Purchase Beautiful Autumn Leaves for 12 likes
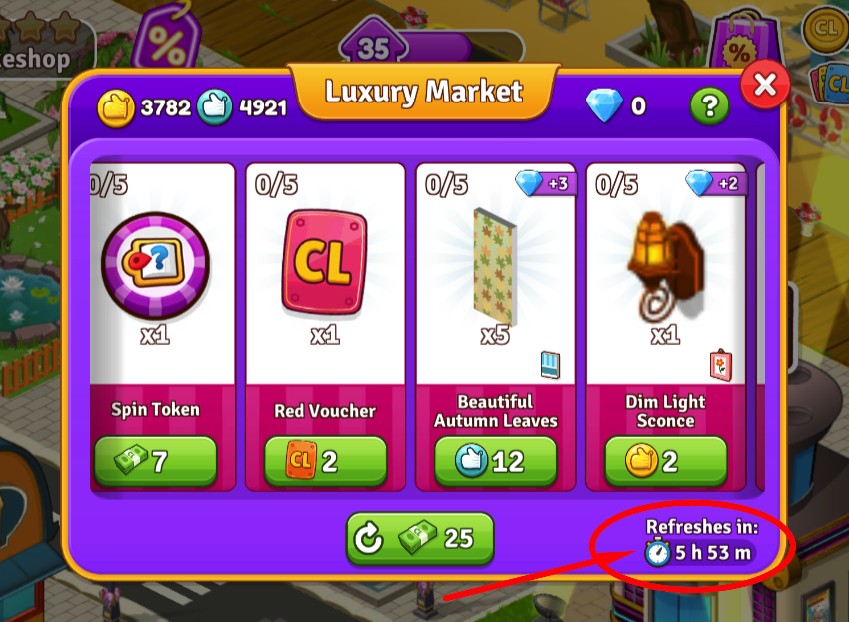 (495, 461)
